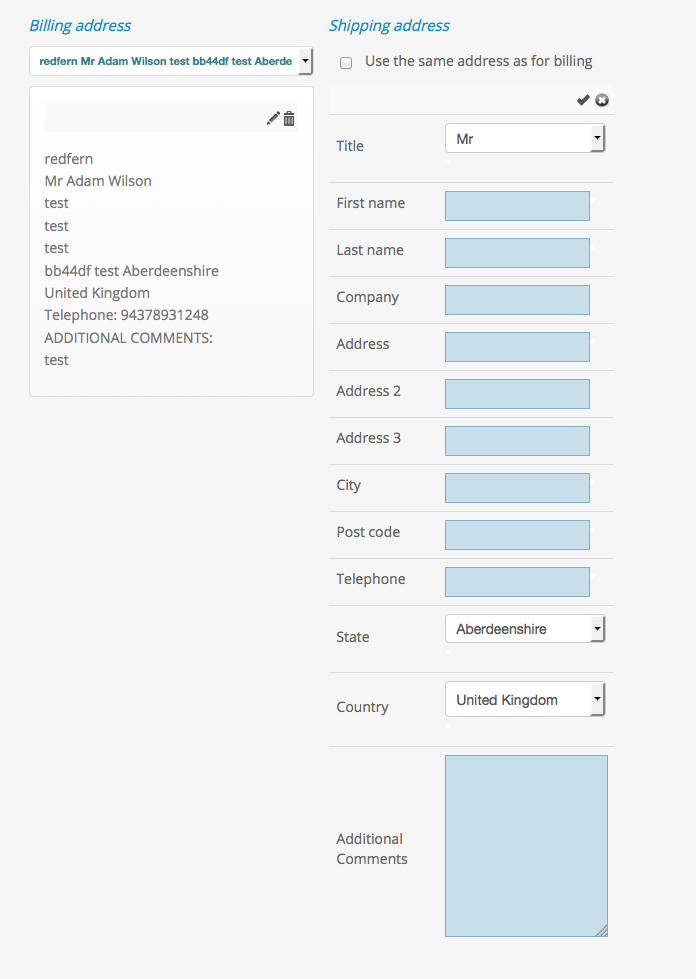Delete billing address using trash icon

pos(289,118)
